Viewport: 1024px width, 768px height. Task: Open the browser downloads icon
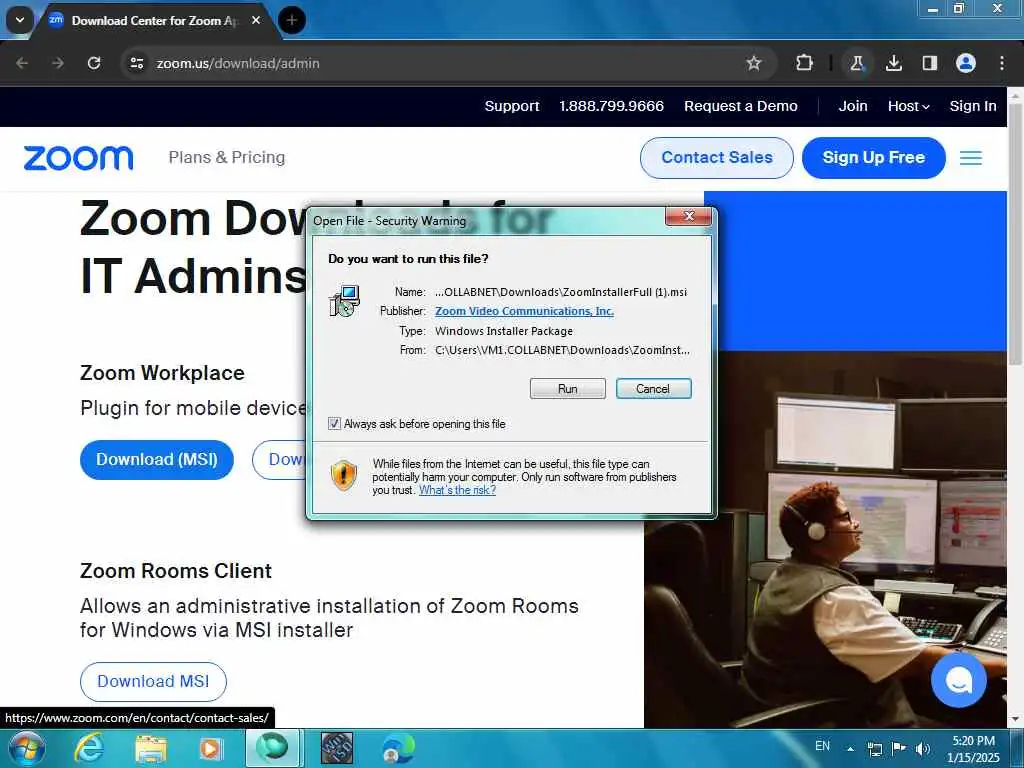pyautogui.click(x=893, y=63)
